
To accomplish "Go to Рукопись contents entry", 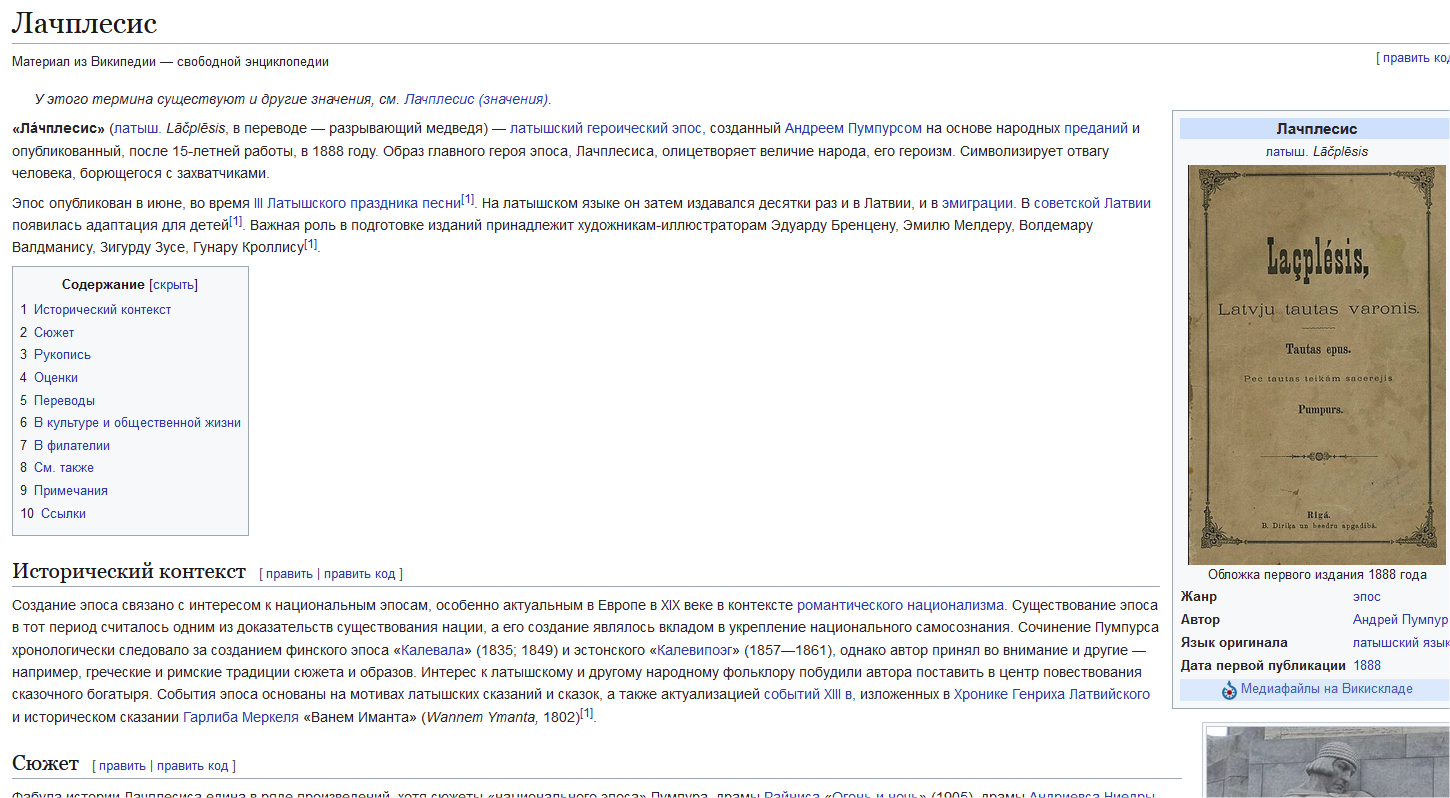I will pos(62,355).
